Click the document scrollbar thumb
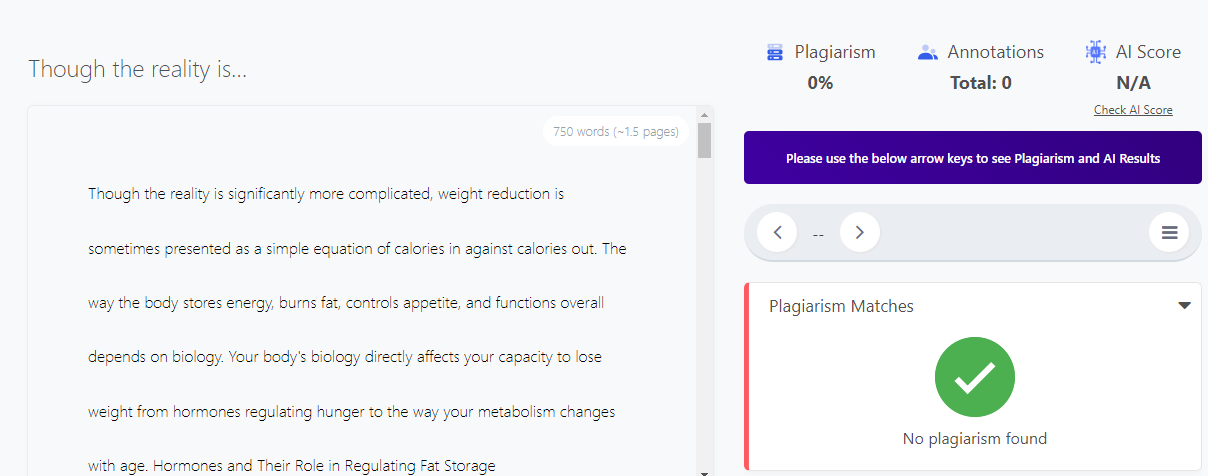1208x476 pixels. click(x=705, y=140)
